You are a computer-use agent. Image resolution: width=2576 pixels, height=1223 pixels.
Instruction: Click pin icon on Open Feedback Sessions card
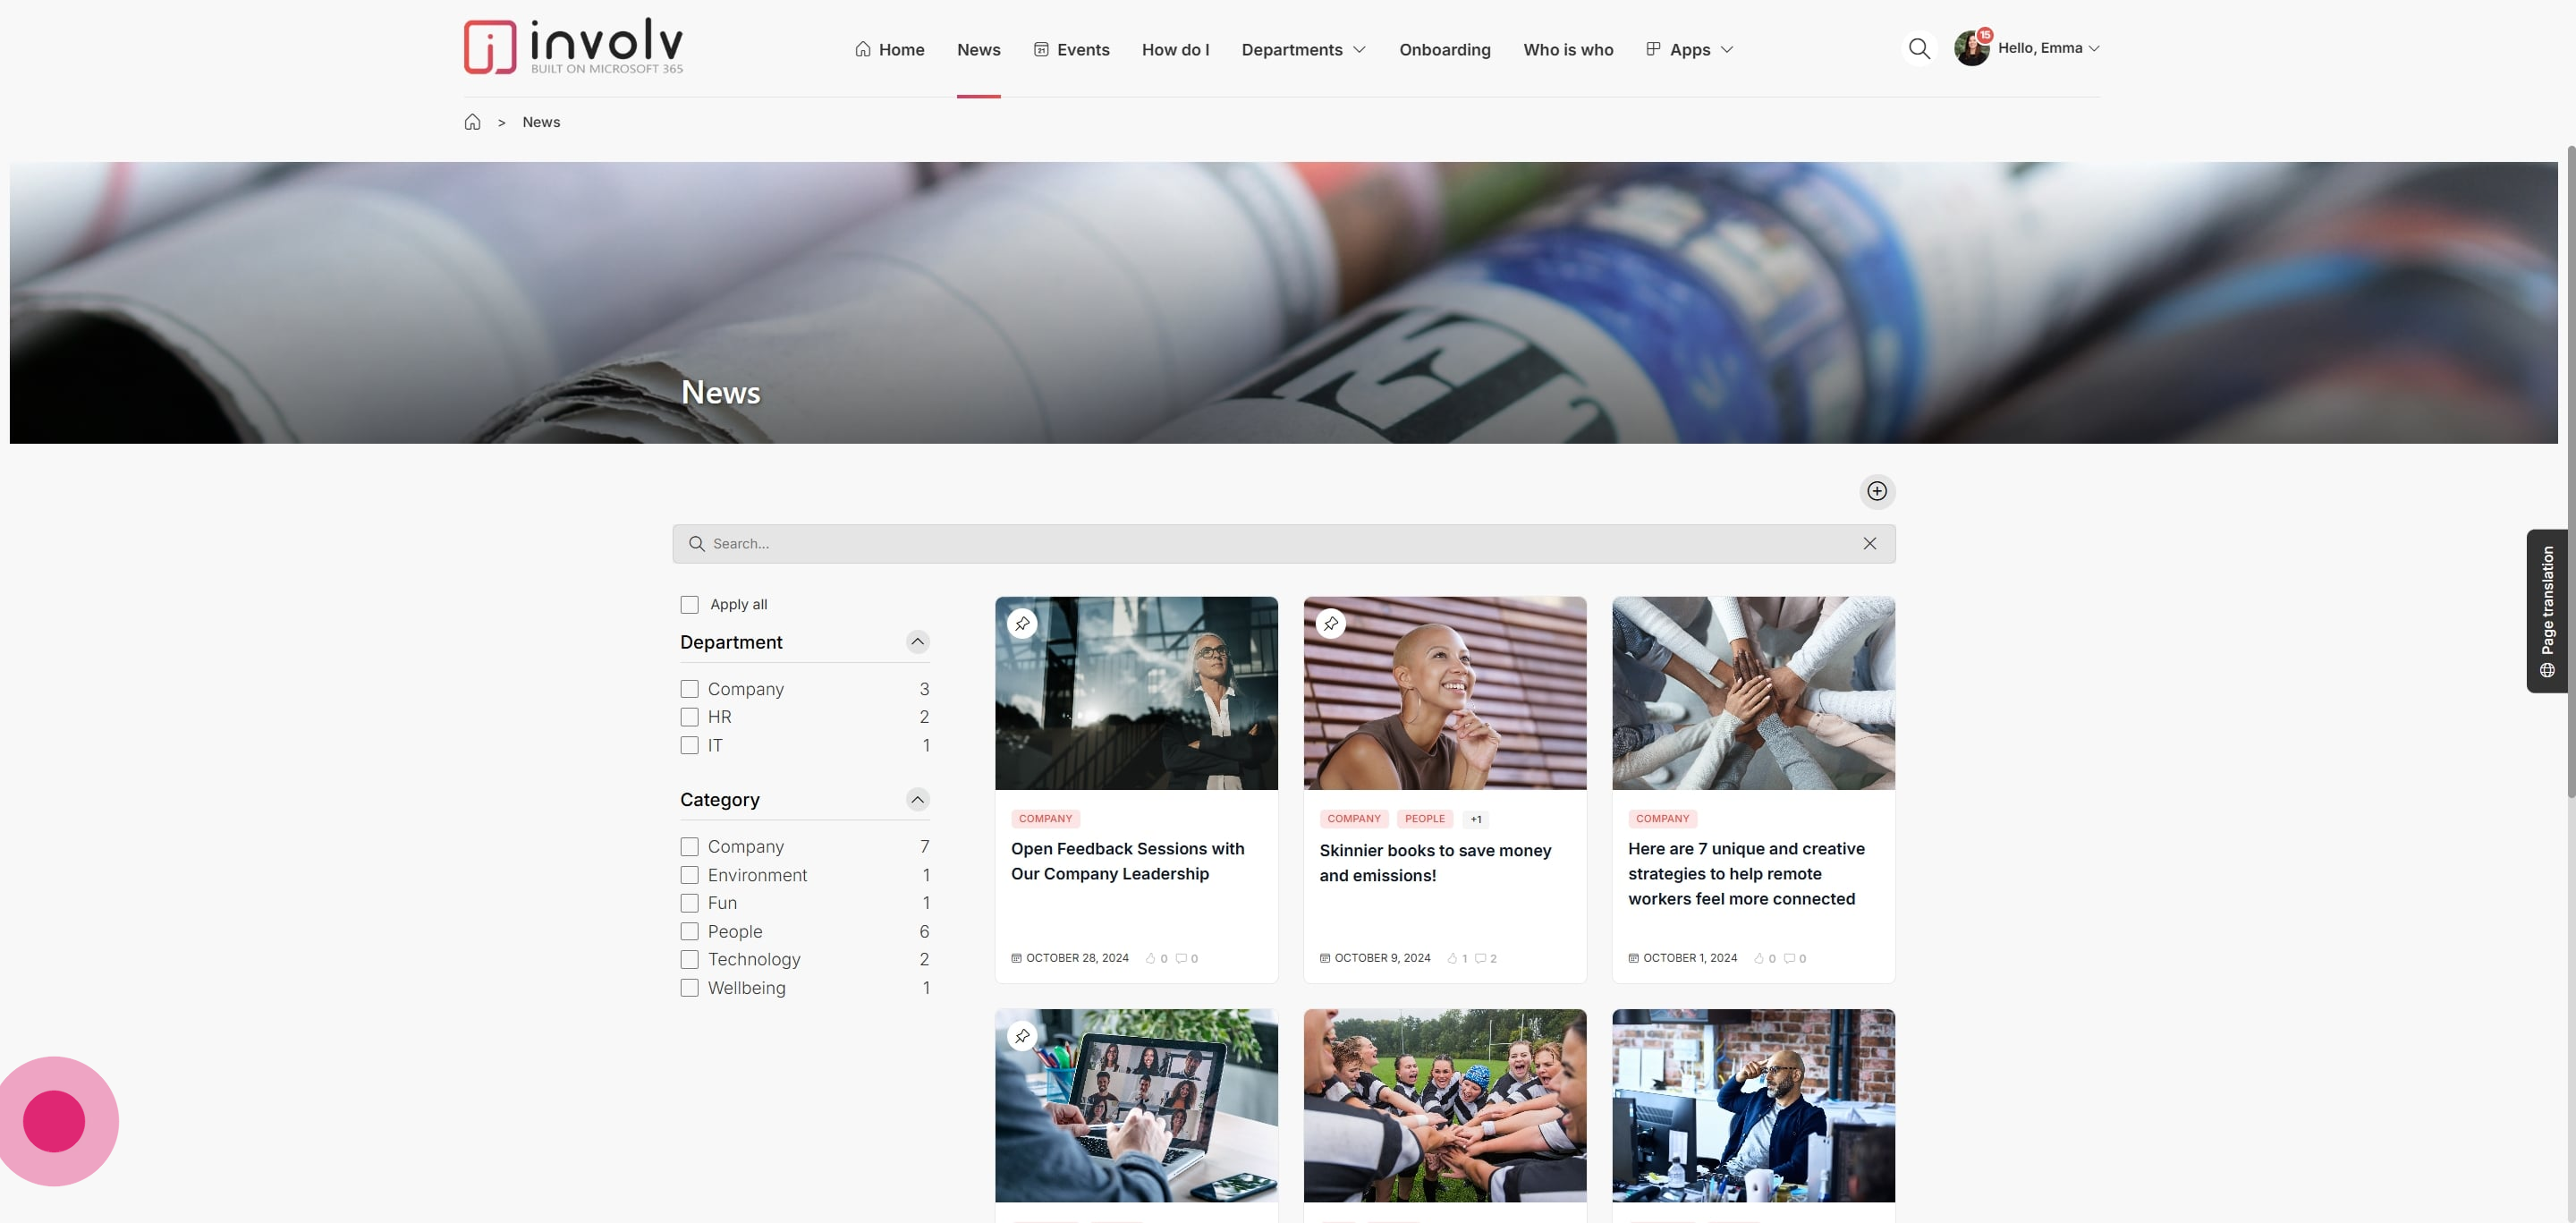coord(1022,623)
